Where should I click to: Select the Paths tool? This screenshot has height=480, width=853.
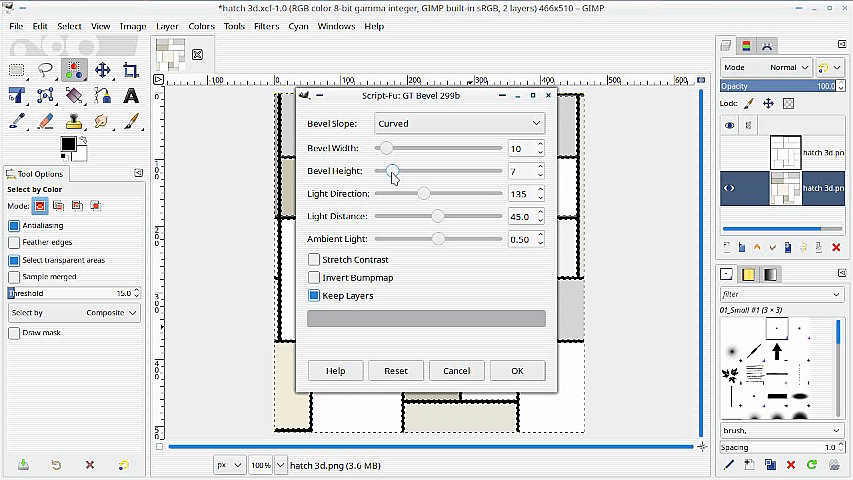pyautogui.click(x=102, y=96)
